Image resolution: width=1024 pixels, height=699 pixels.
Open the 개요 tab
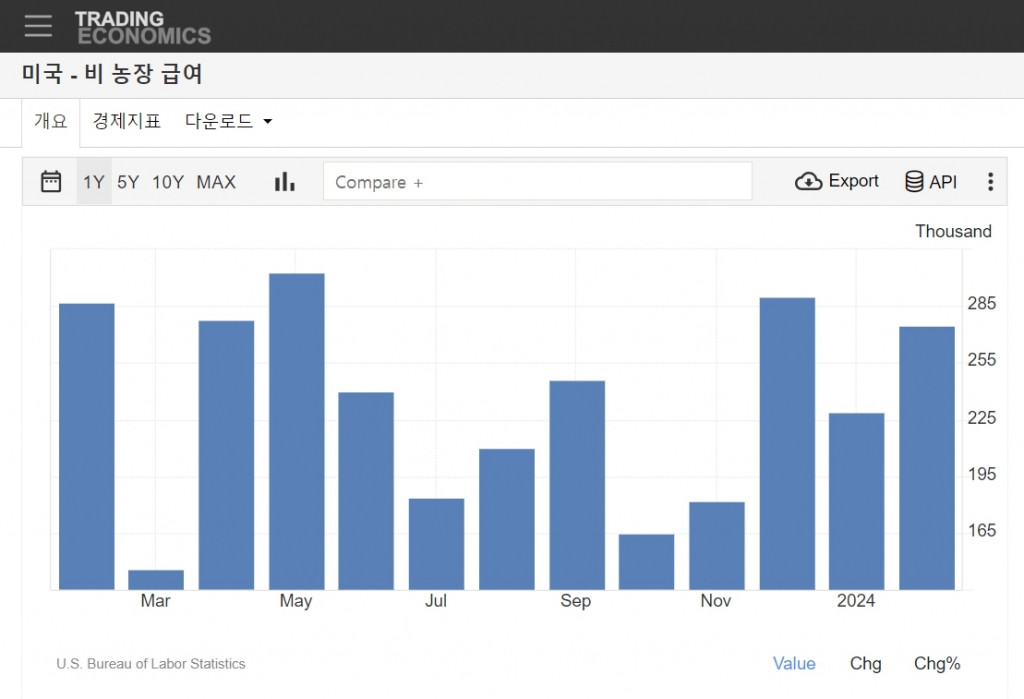click(50, 122)
